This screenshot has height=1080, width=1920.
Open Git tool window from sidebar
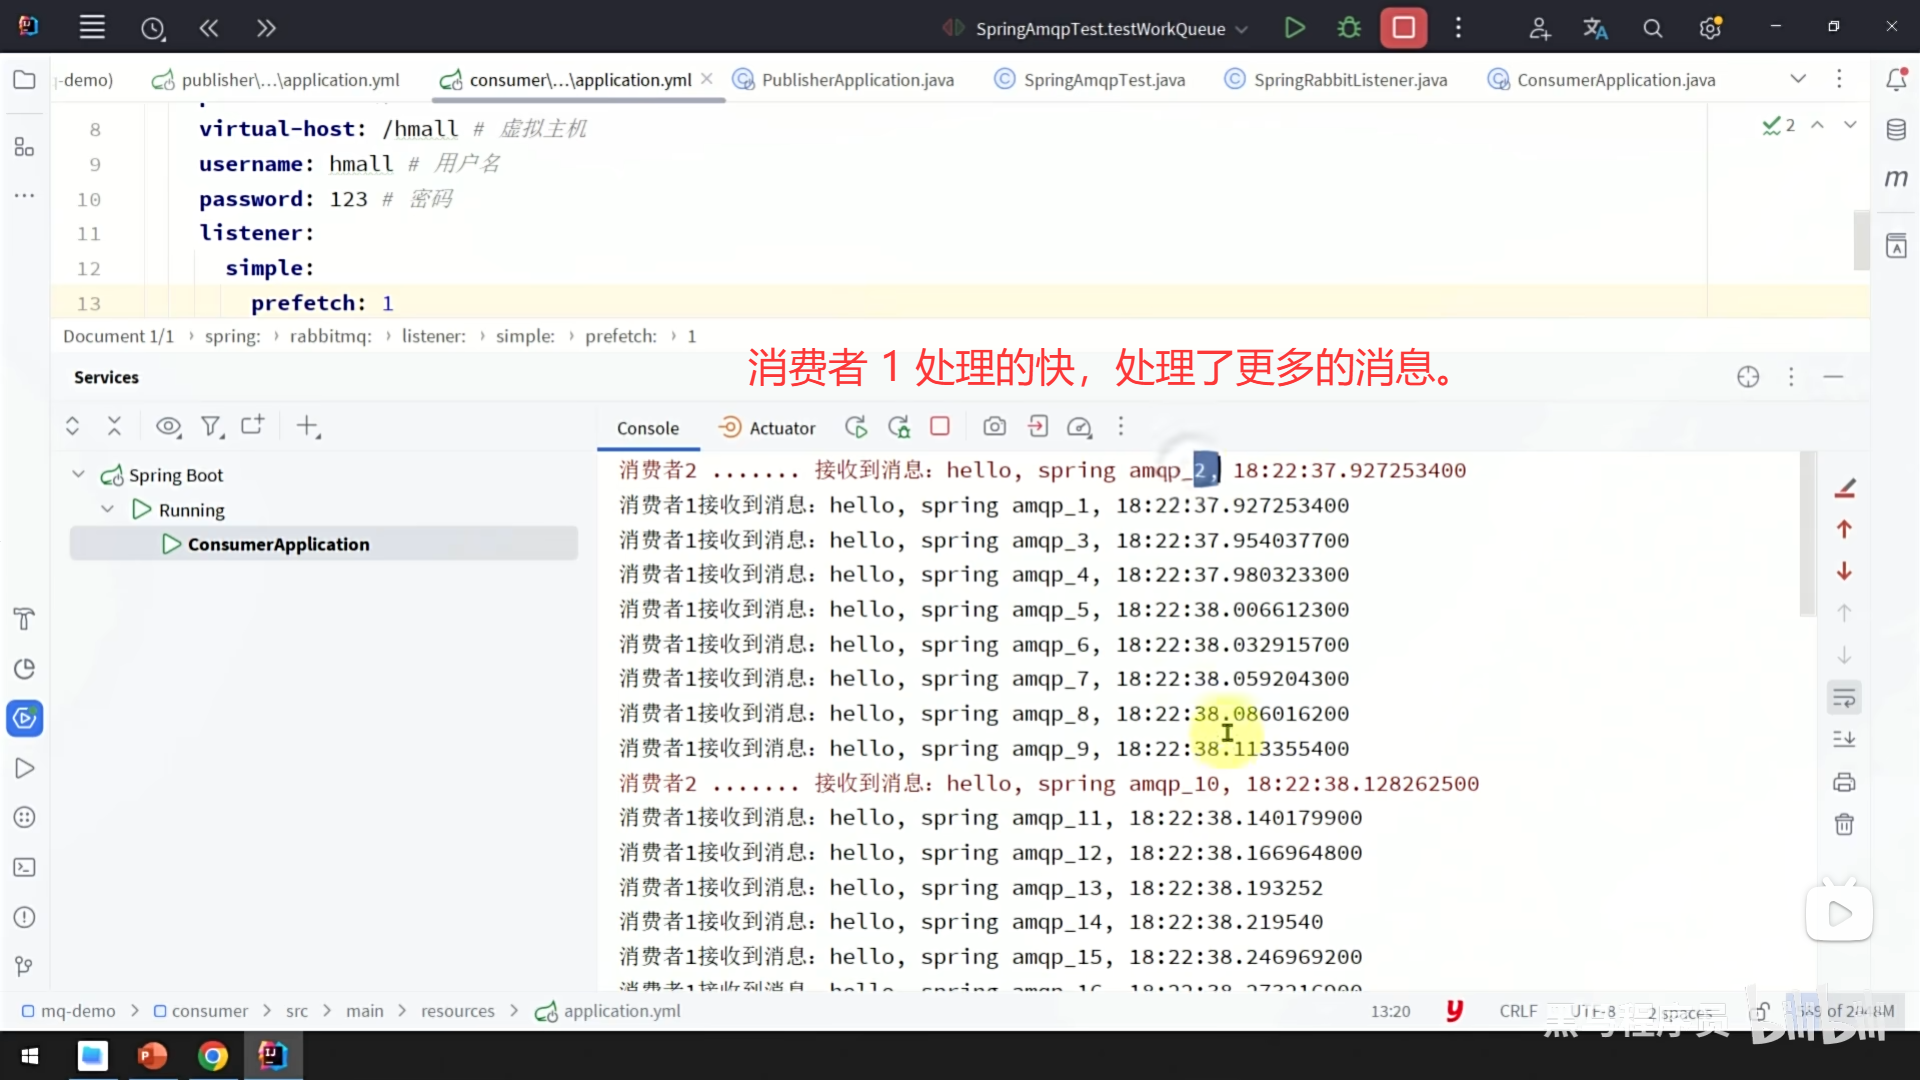[24, 966]
